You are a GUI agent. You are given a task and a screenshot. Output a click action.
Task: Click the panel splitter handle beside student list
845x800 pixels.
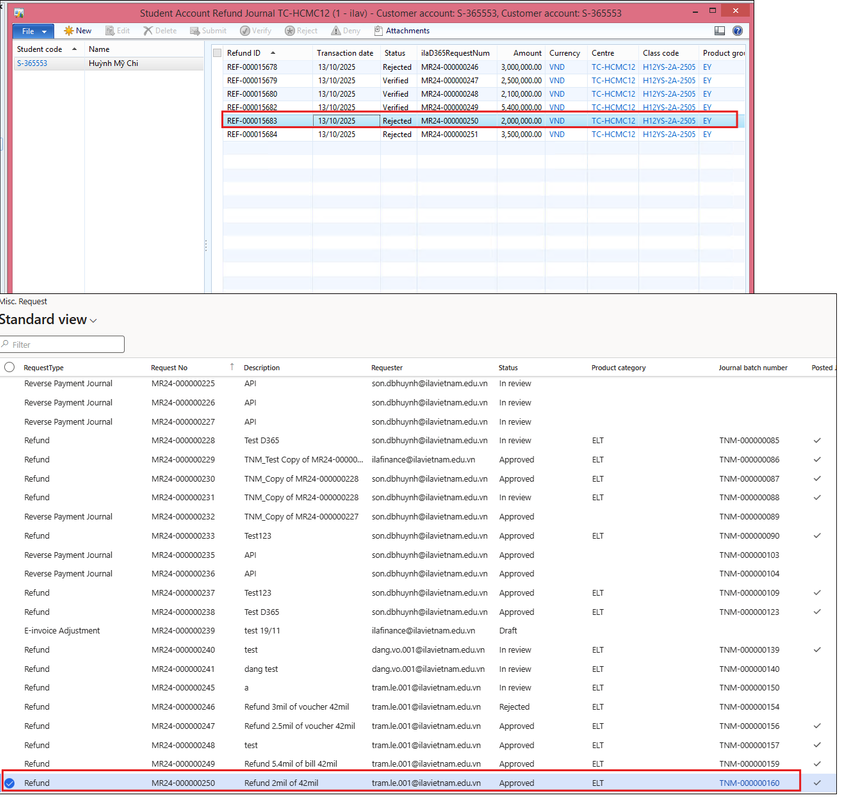206,245
